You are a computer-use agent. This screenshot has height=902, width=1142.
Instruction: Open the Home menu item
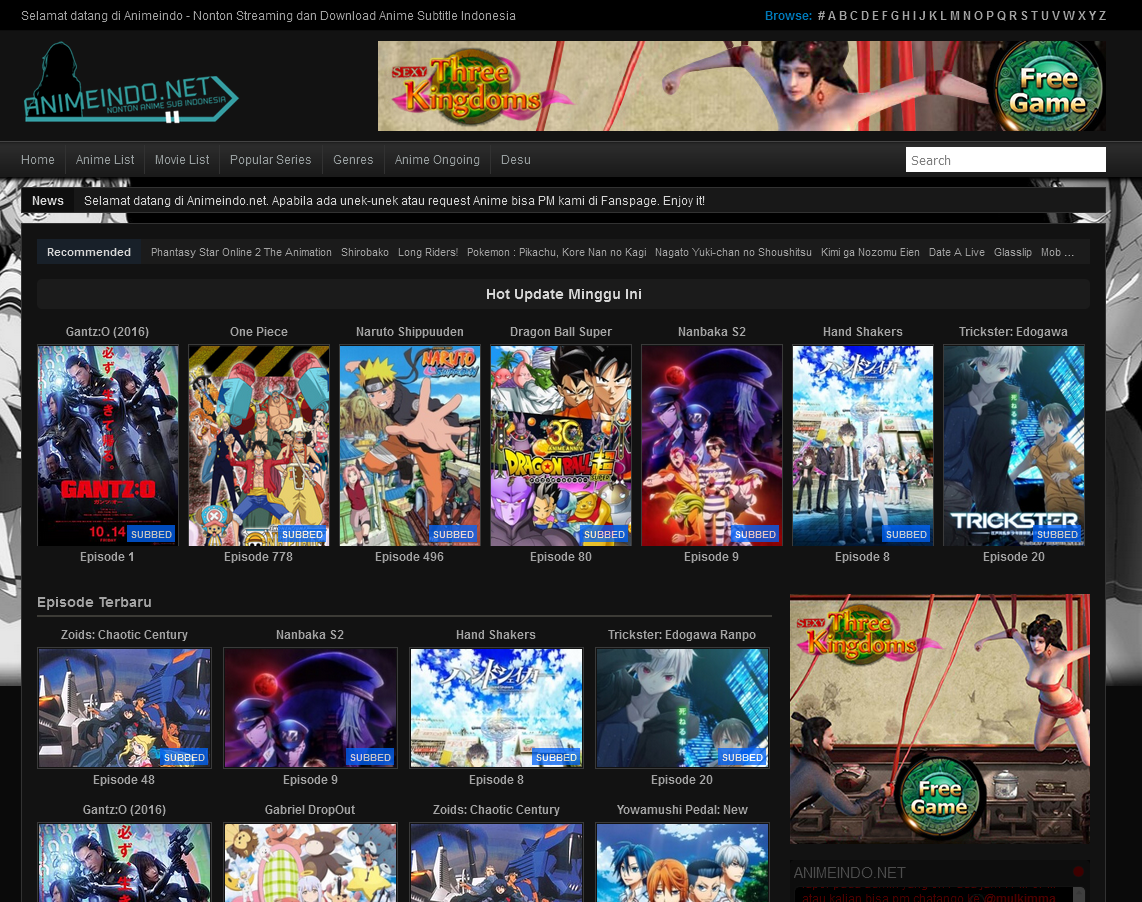[38, 160]
